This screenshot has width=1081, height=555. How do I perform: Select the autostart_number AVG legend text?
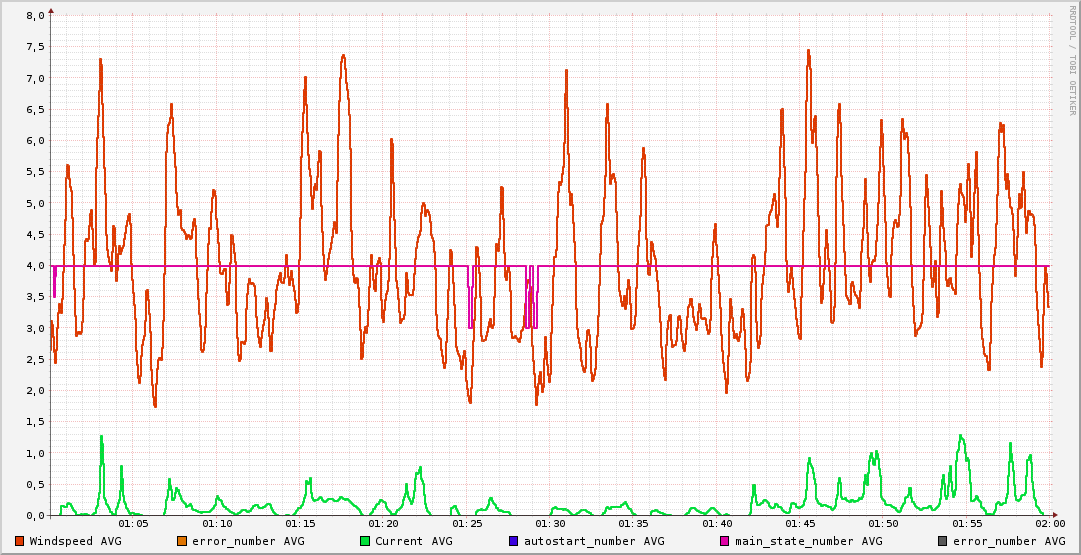pyautogui.click(x=594, y=541)
